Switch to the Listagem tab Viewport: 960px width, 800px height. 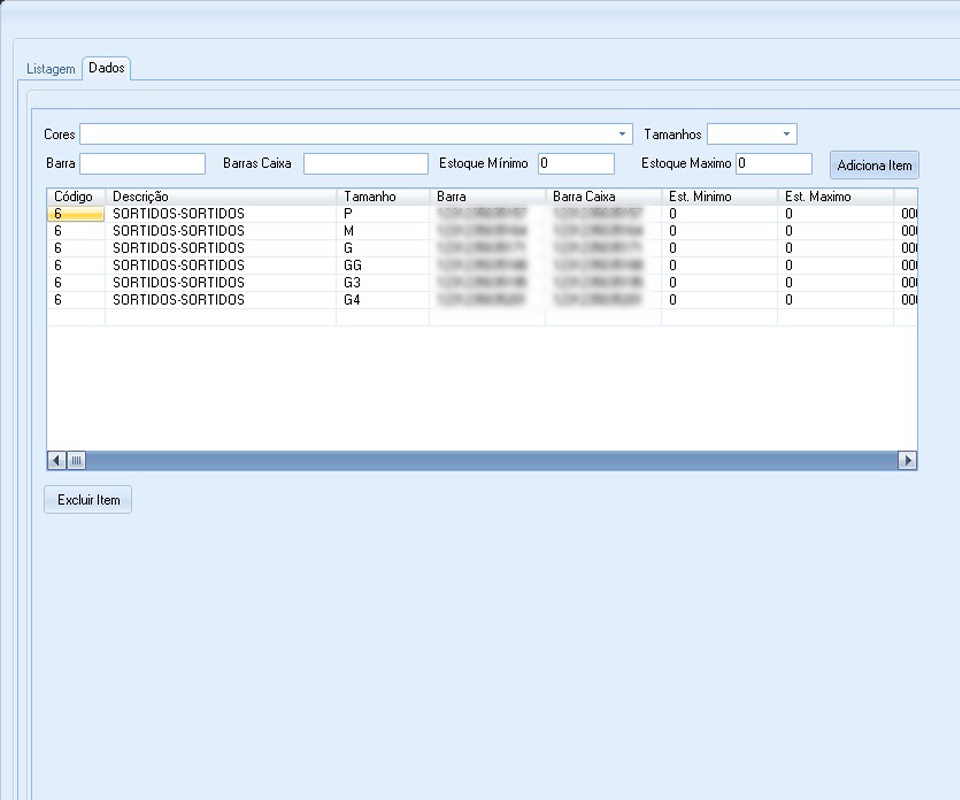click(51, 69)
